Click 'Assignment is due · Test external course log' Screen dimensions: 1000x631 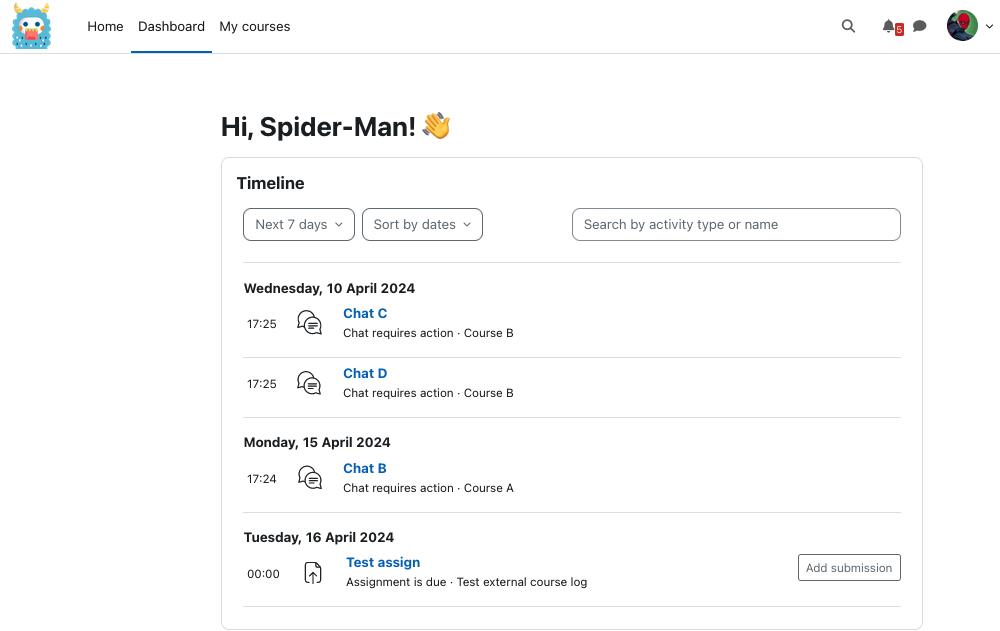pos(466,582)
